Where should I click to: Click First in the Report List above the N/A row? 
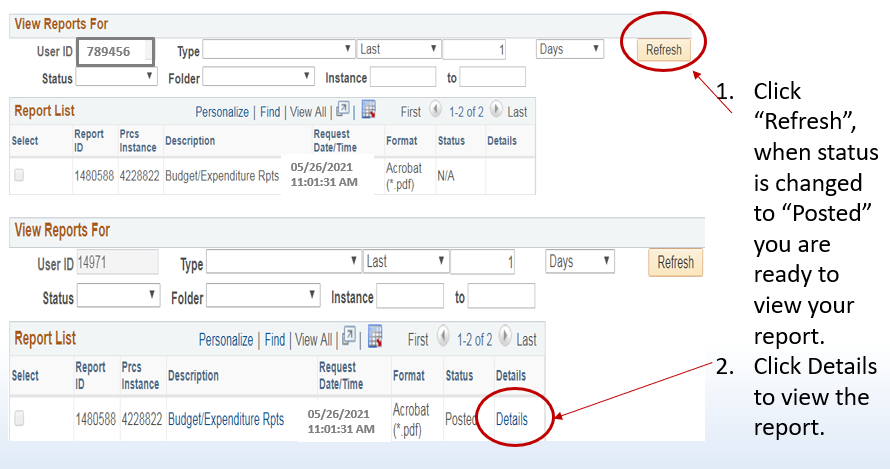tap(410, 112)
